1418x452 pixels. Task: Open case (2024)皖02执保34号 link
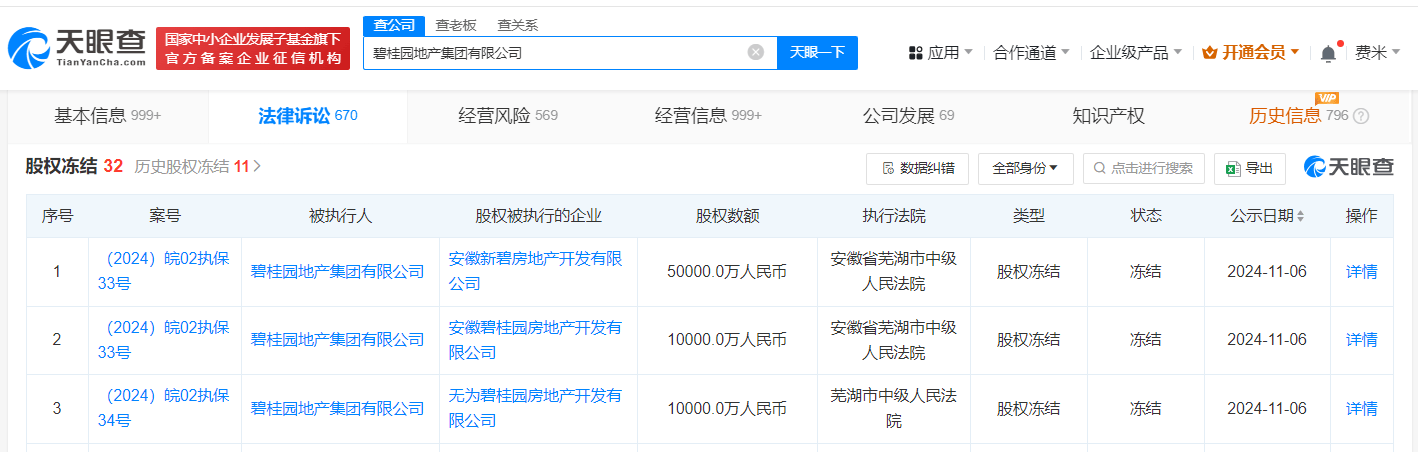point(165,408)
